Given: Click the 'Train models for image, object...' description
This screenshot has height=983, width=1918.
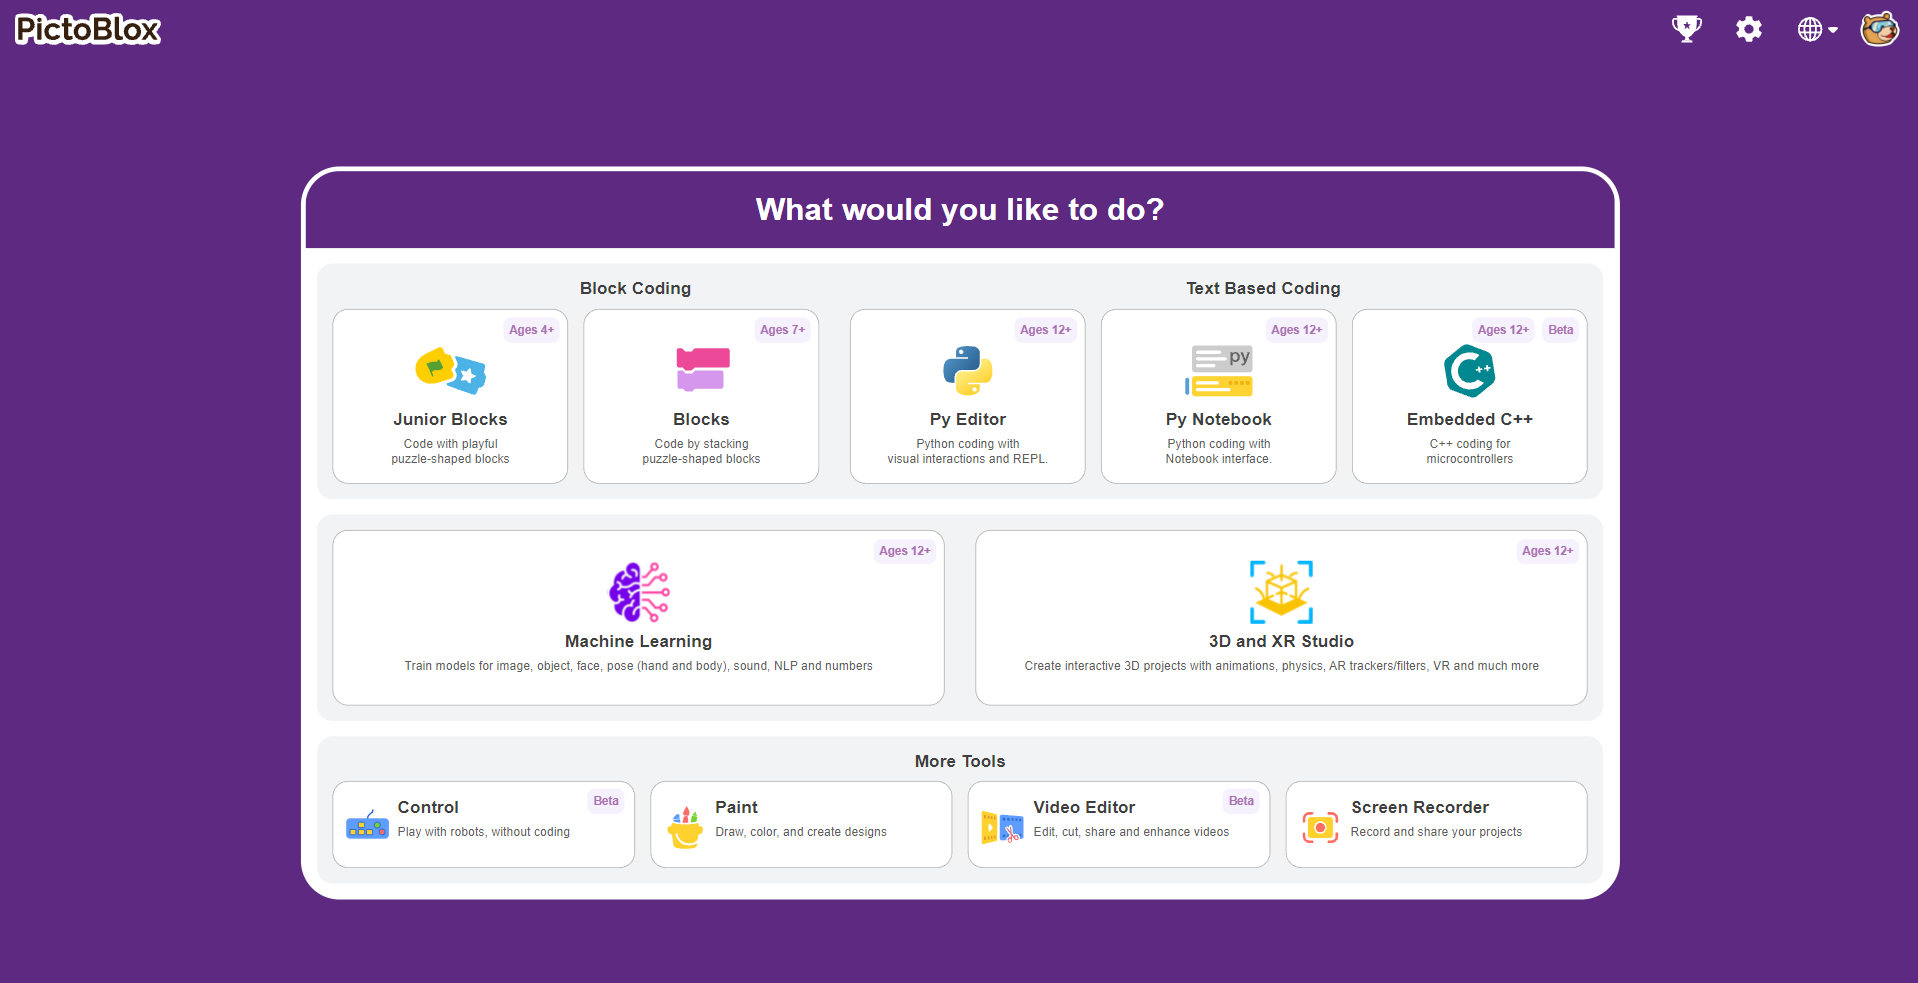Looking at the screenshot, I should (x=639, y=666).
